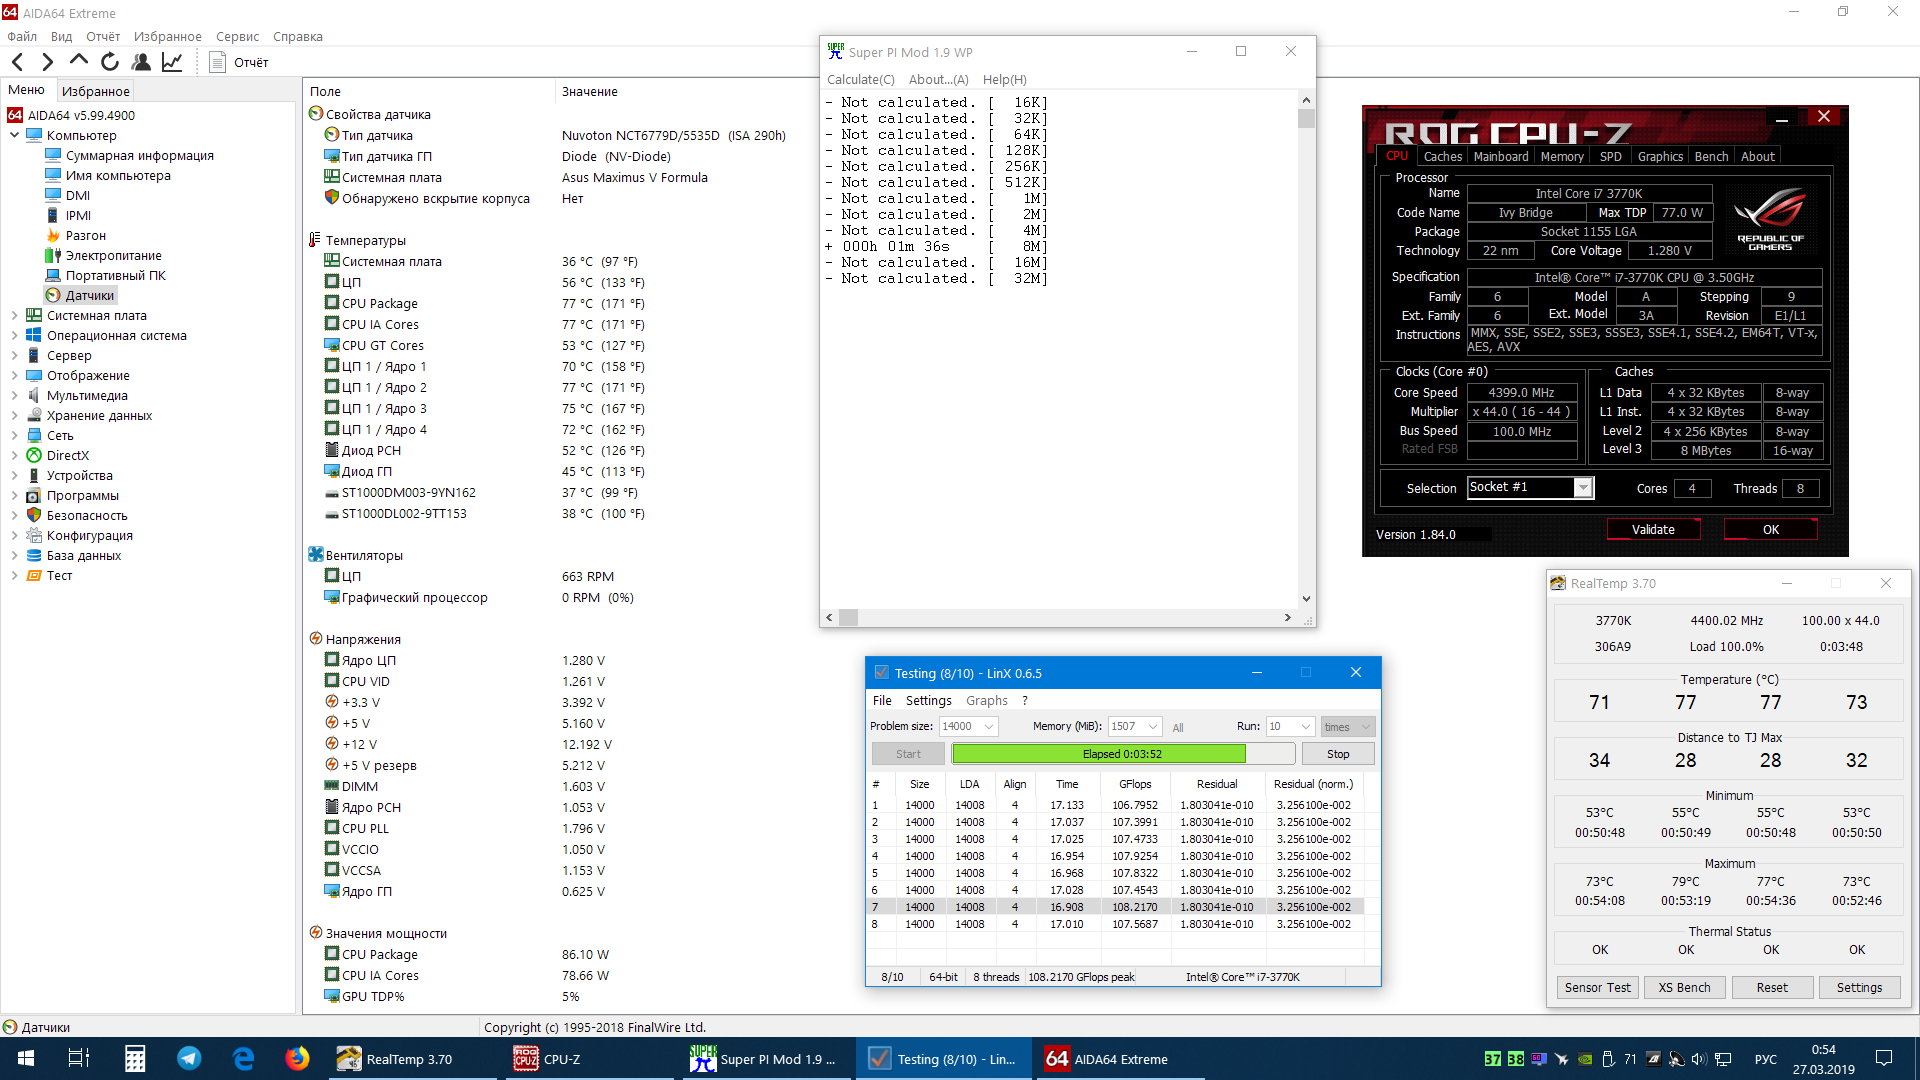Open Firefox from the taskbar
This screenshot has height=1080, width=1920.
[x=297, y=1058]
